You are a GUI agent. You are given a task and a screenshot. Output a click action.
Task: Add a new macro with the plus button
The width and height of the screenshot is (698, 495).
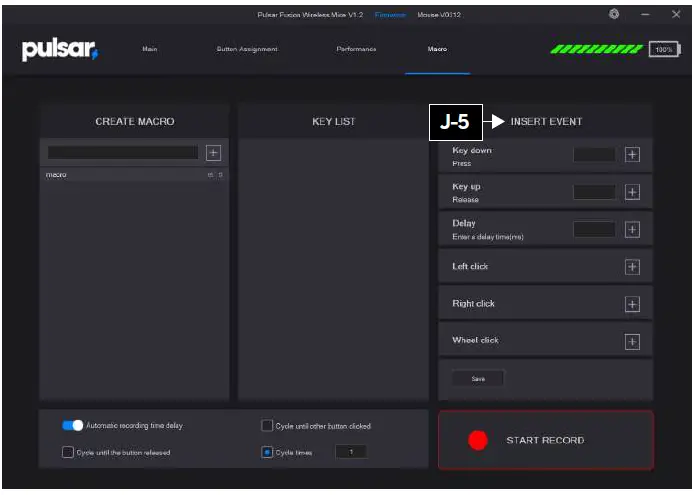point(213,153)
